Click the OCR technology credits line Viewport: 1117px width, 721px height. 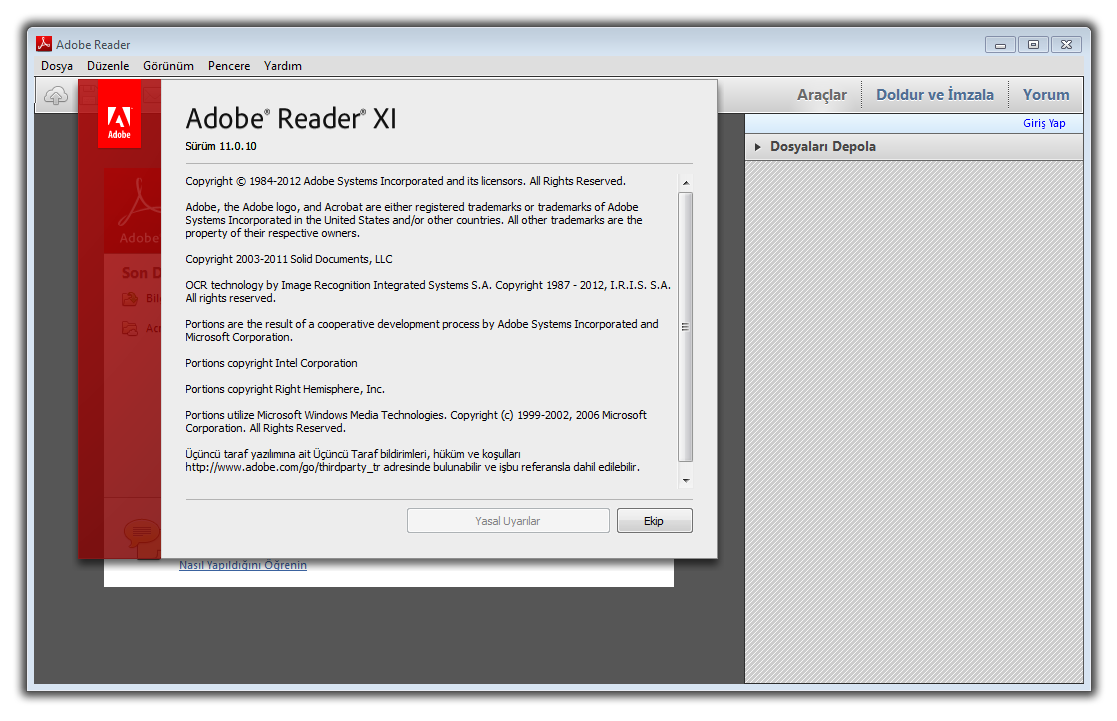428,291
